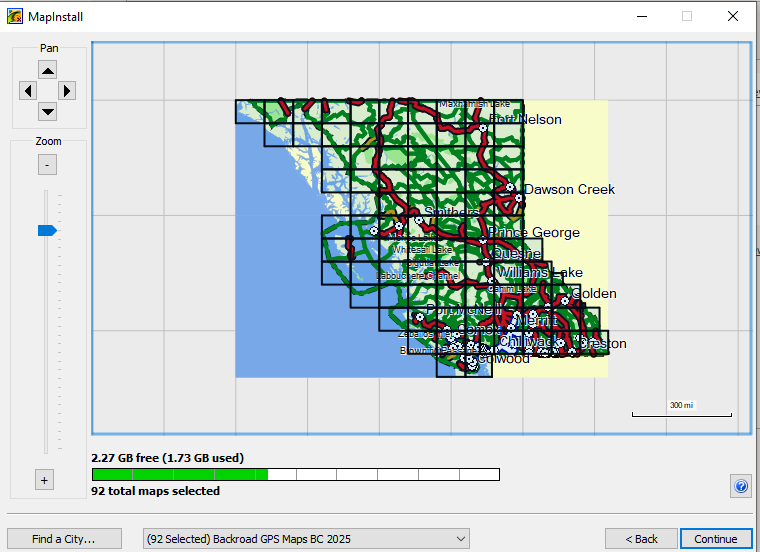
Task: Close the MapInstall window
Action: click(x=733, y=16)
